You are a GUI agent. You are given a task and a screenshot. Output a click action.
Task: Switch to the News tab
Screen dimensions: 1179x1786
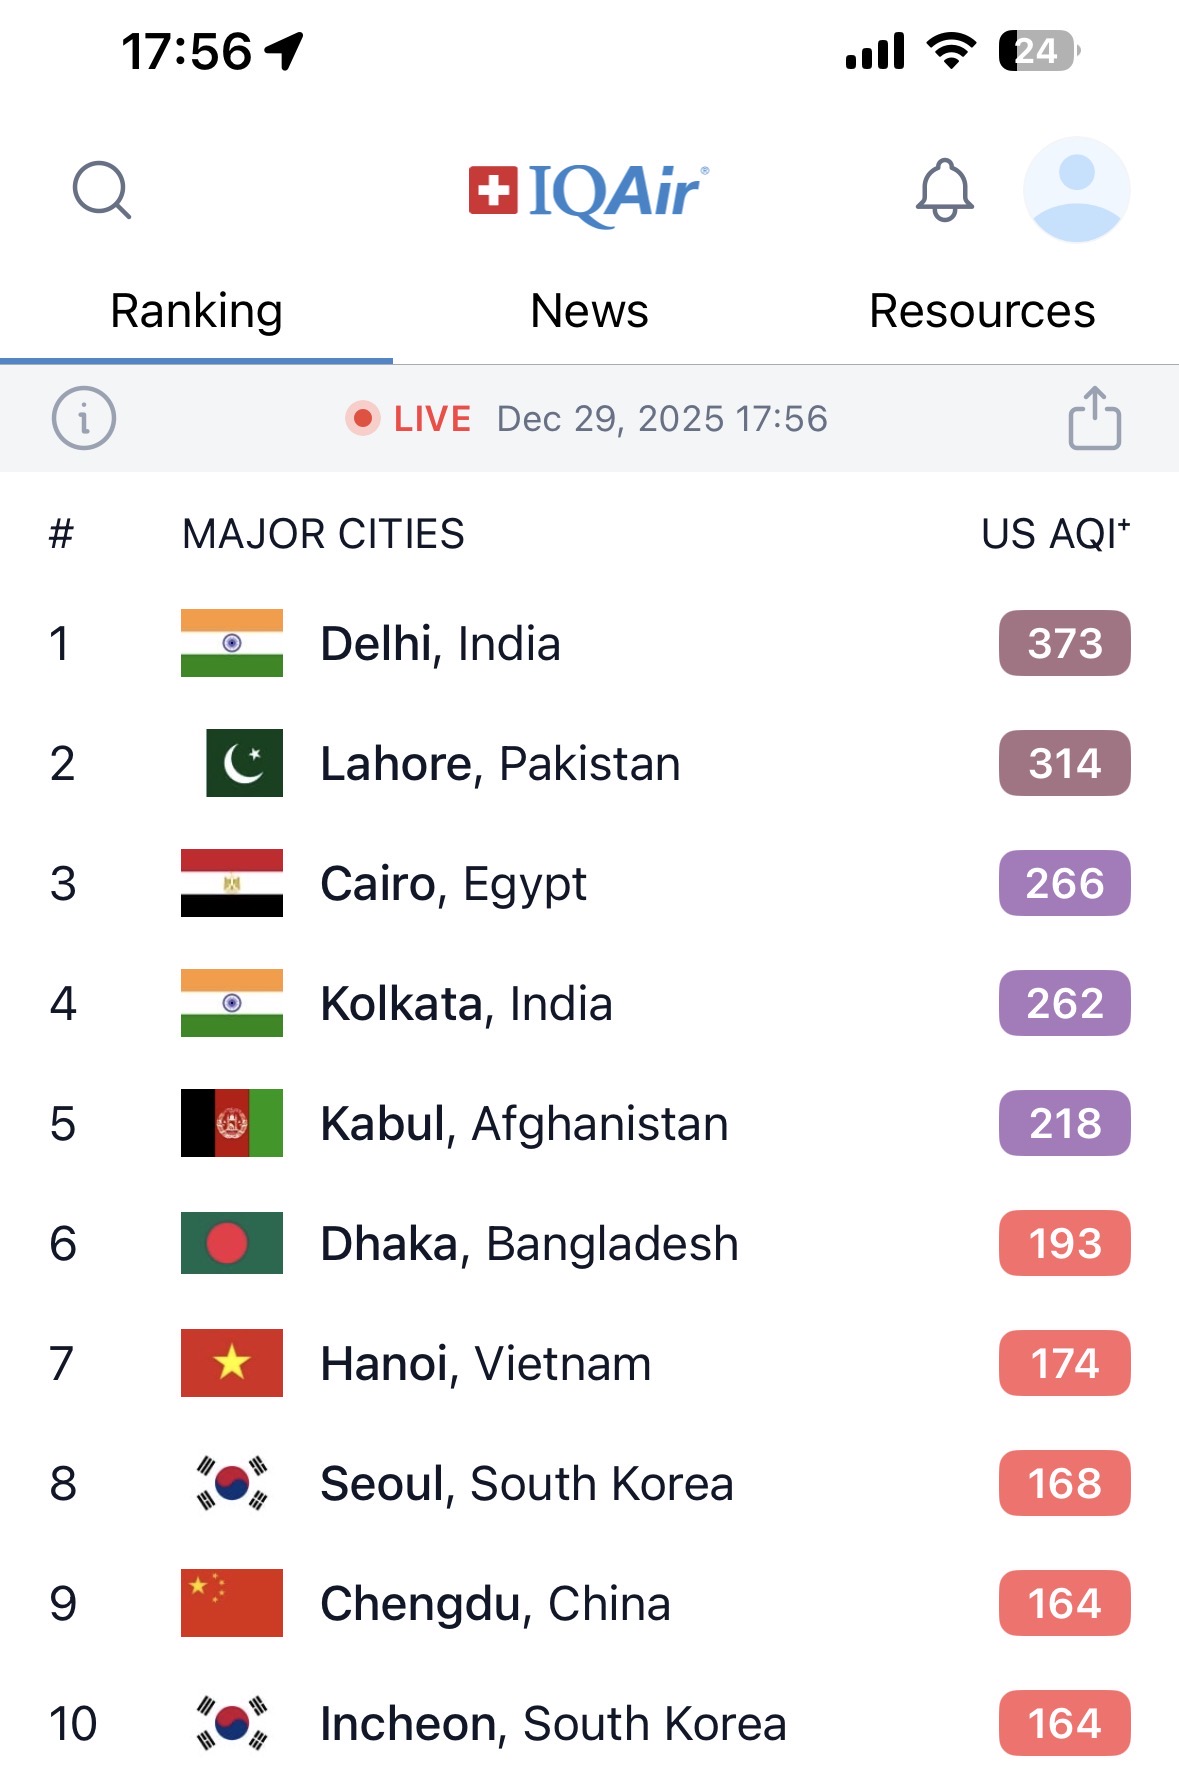click(589, 311)
